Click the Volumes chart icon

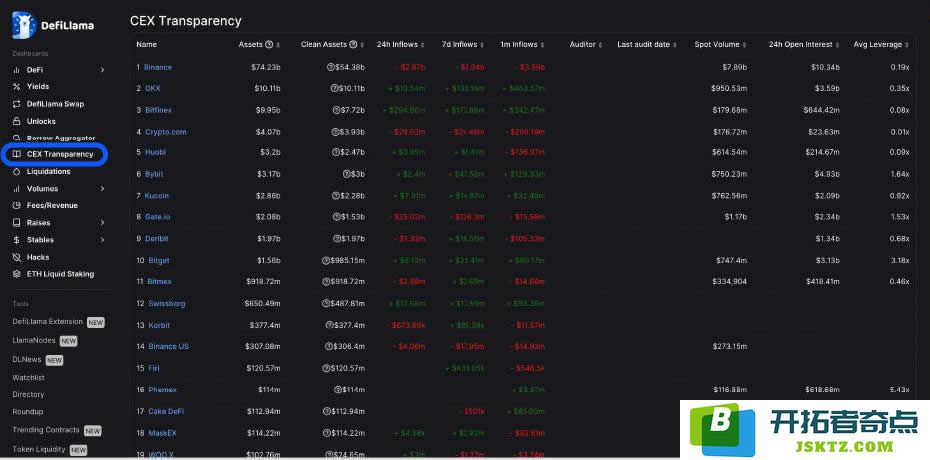click(17, 189)
